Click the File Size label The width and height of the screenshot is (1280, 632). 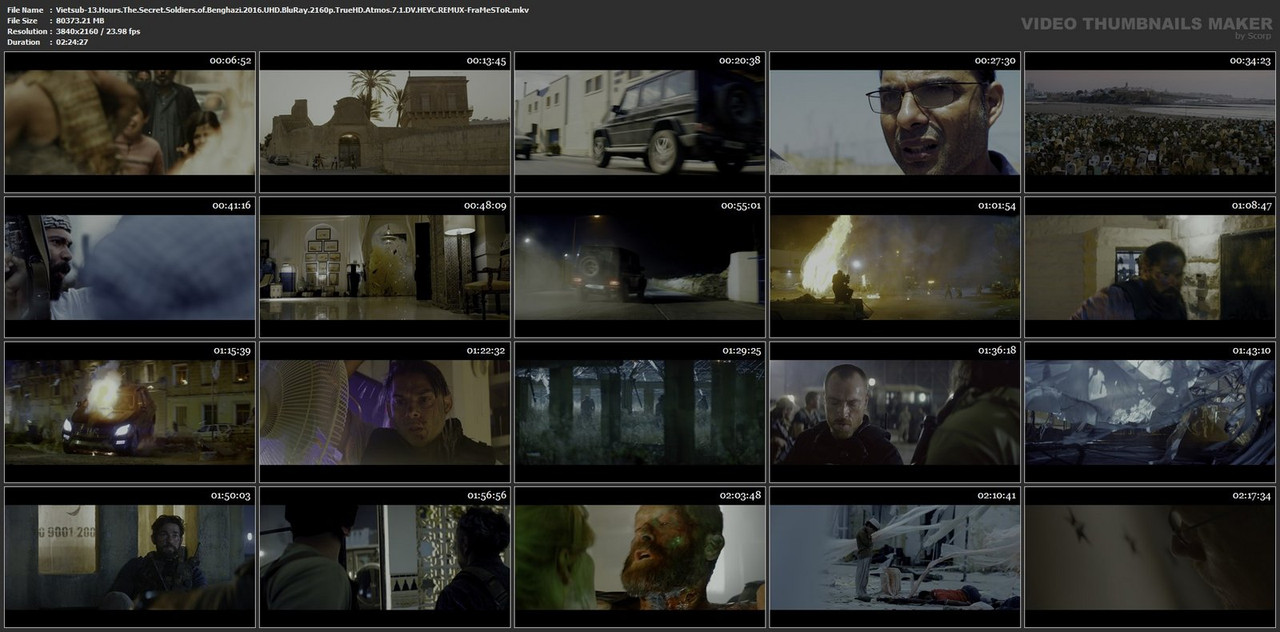point(22,21)
